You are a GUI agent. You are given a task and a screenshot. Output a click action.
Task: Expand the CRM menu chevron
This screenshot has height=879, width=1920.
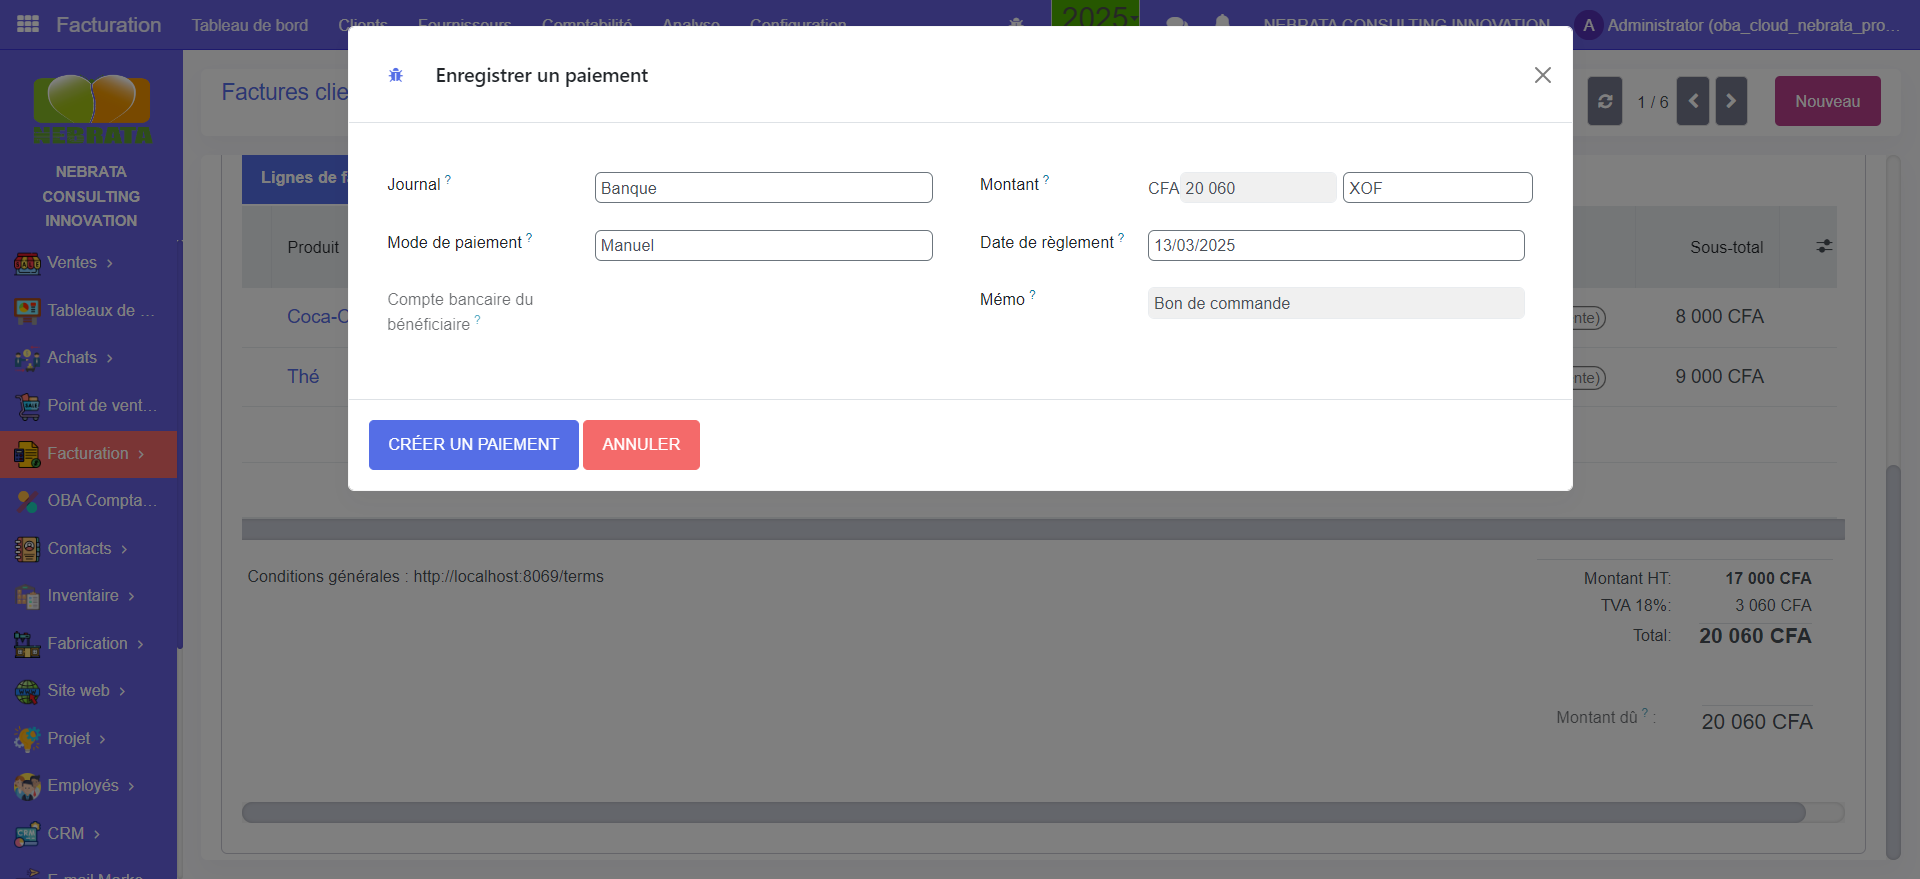(x=97, y=834)
